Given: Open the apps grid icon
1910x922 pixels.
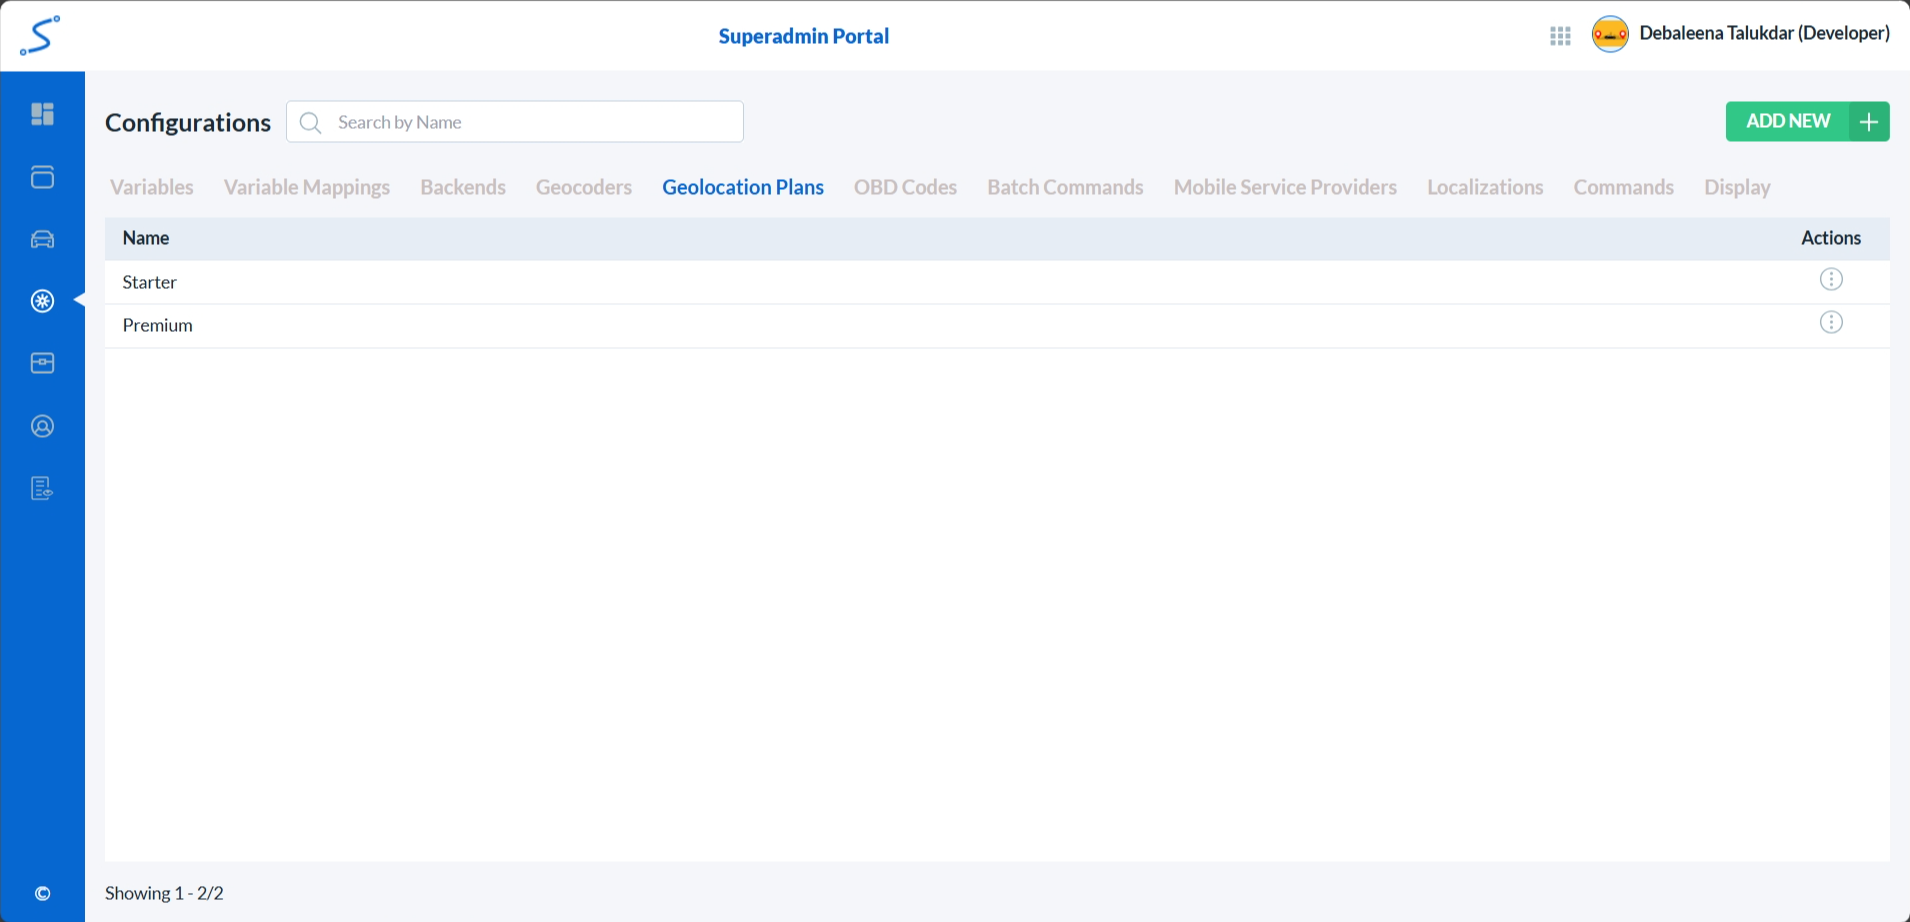Looking at the screenshot, I should coord(1560,36).
